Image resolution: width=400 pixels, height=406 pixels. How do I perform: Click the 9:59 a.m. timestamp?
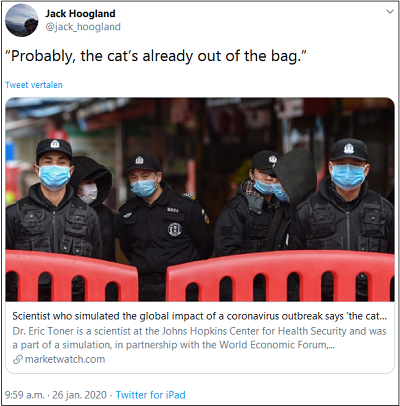[24, 395]
